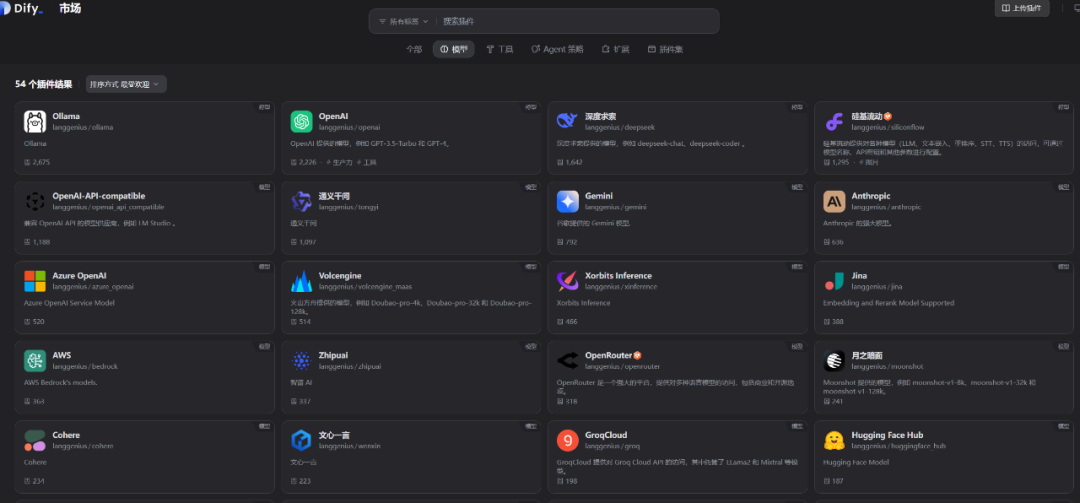The width and height of the screenshot is (1080, 503).
Task: Open the Moonshot plugin icon
Action: (x=834, y=360)
